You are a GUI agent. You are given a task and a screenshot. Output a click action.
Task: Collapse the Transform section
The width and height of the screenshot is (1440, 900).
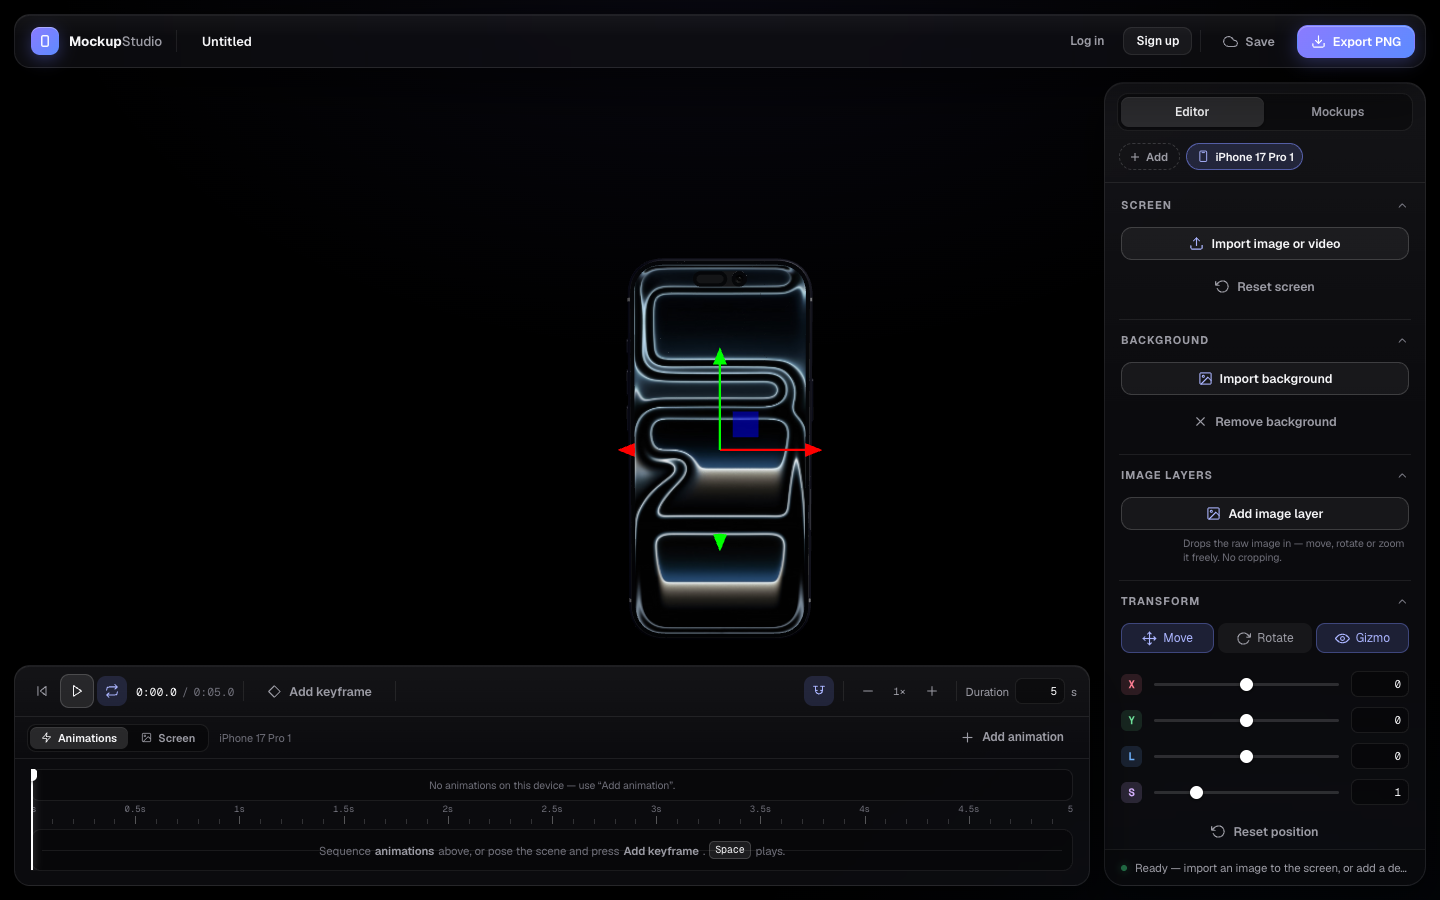(1402, 601)
